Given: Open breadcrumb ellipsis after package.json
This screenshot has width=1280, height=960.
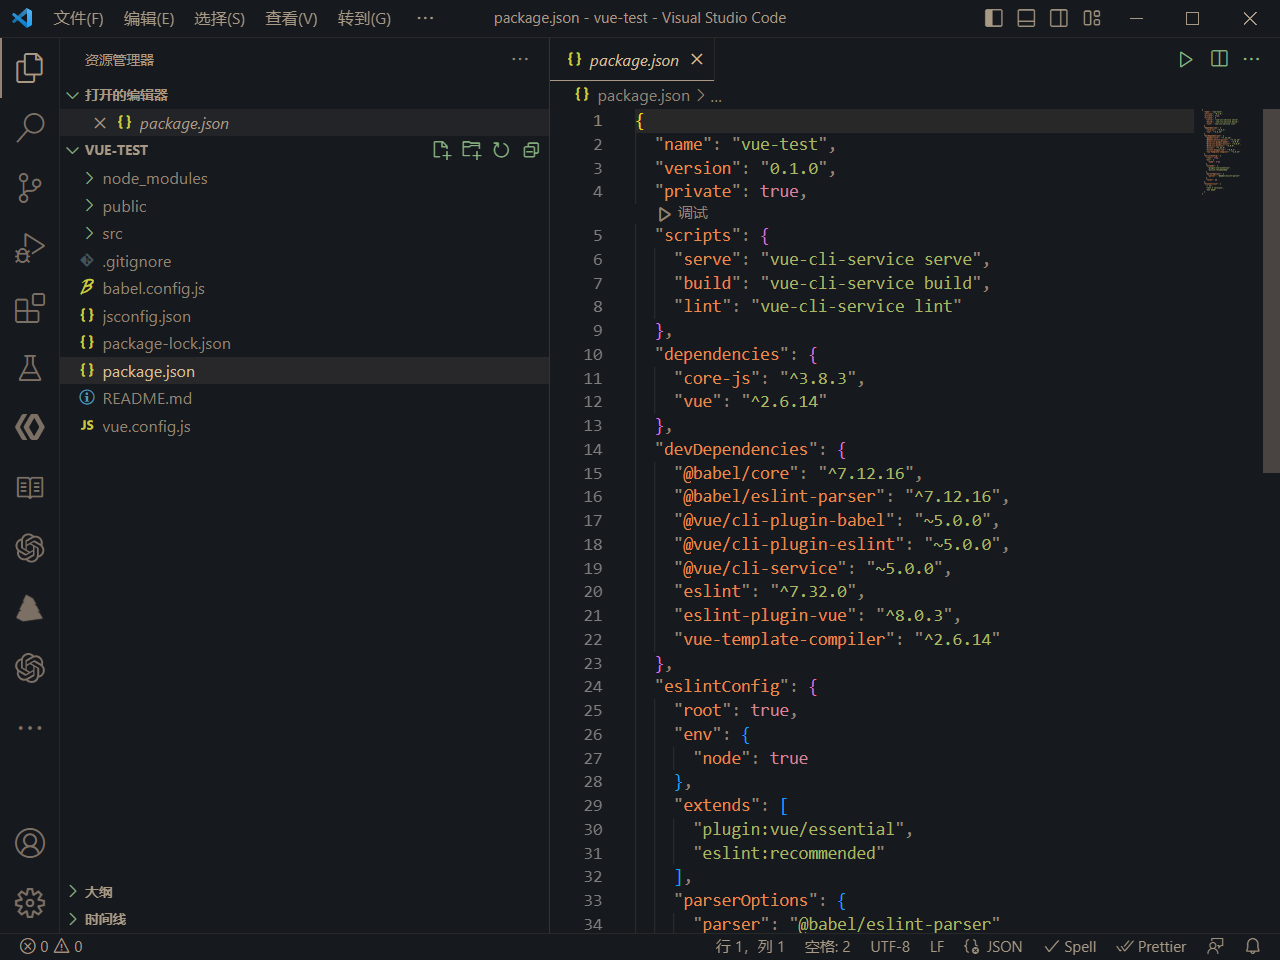Looking at the screenshot, I should coord(716,96).
